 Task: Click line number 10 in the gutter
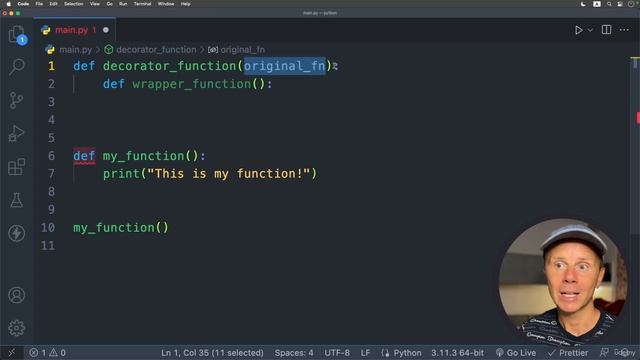(48, 227)
